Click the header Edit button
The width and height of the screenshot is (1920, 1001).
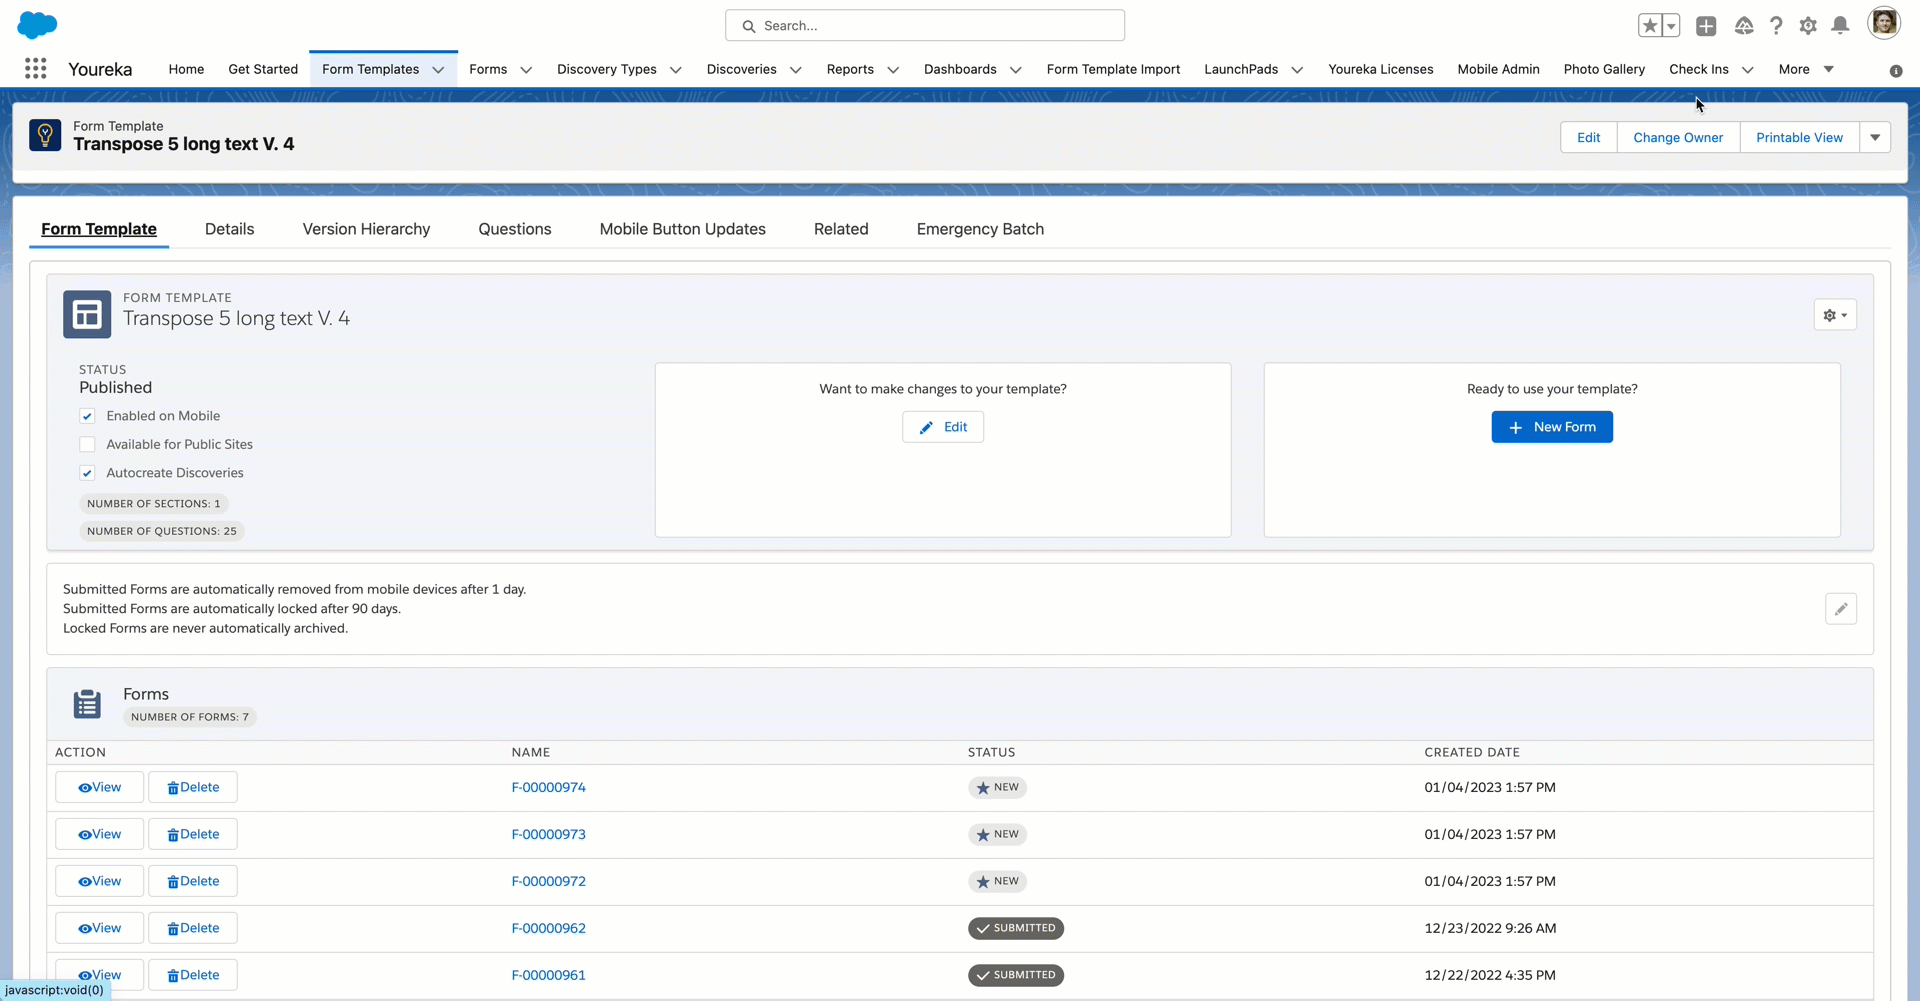(x=1588, y=137)
